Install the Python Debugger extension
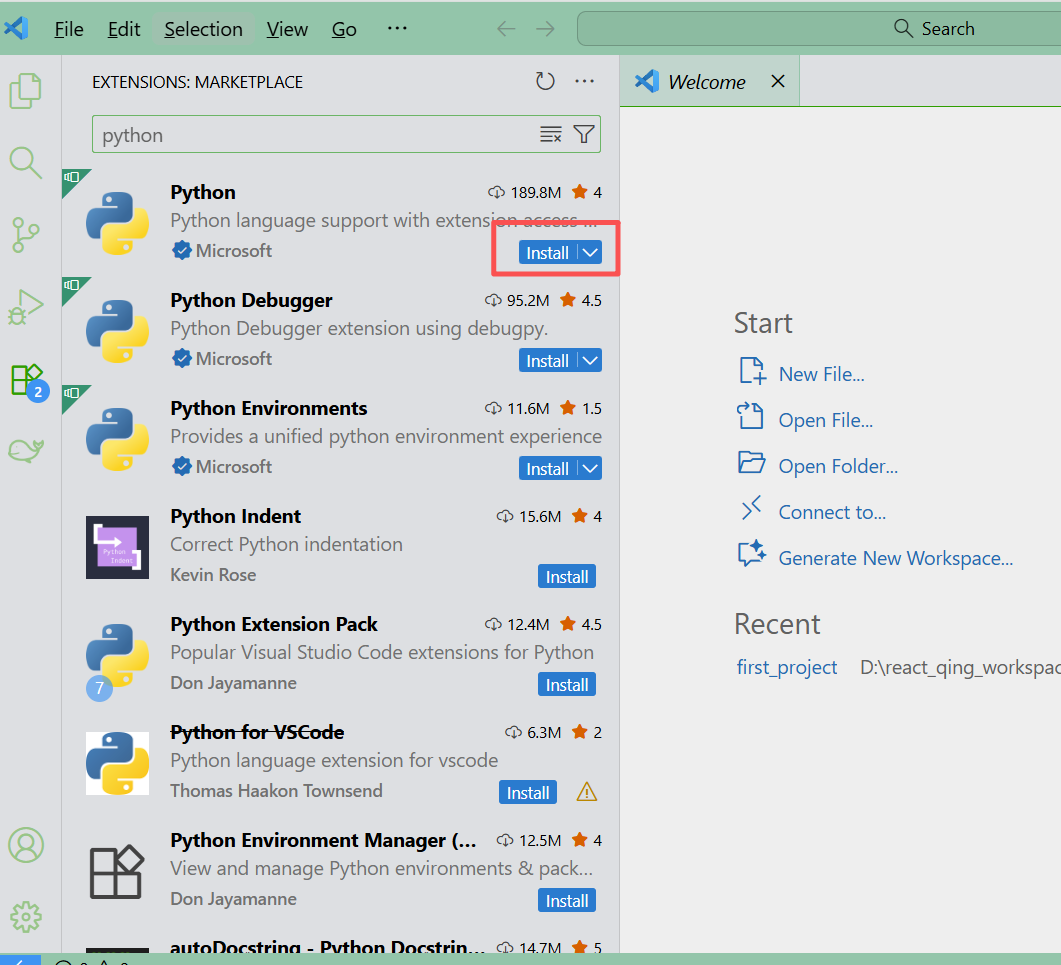 [548, 361]
